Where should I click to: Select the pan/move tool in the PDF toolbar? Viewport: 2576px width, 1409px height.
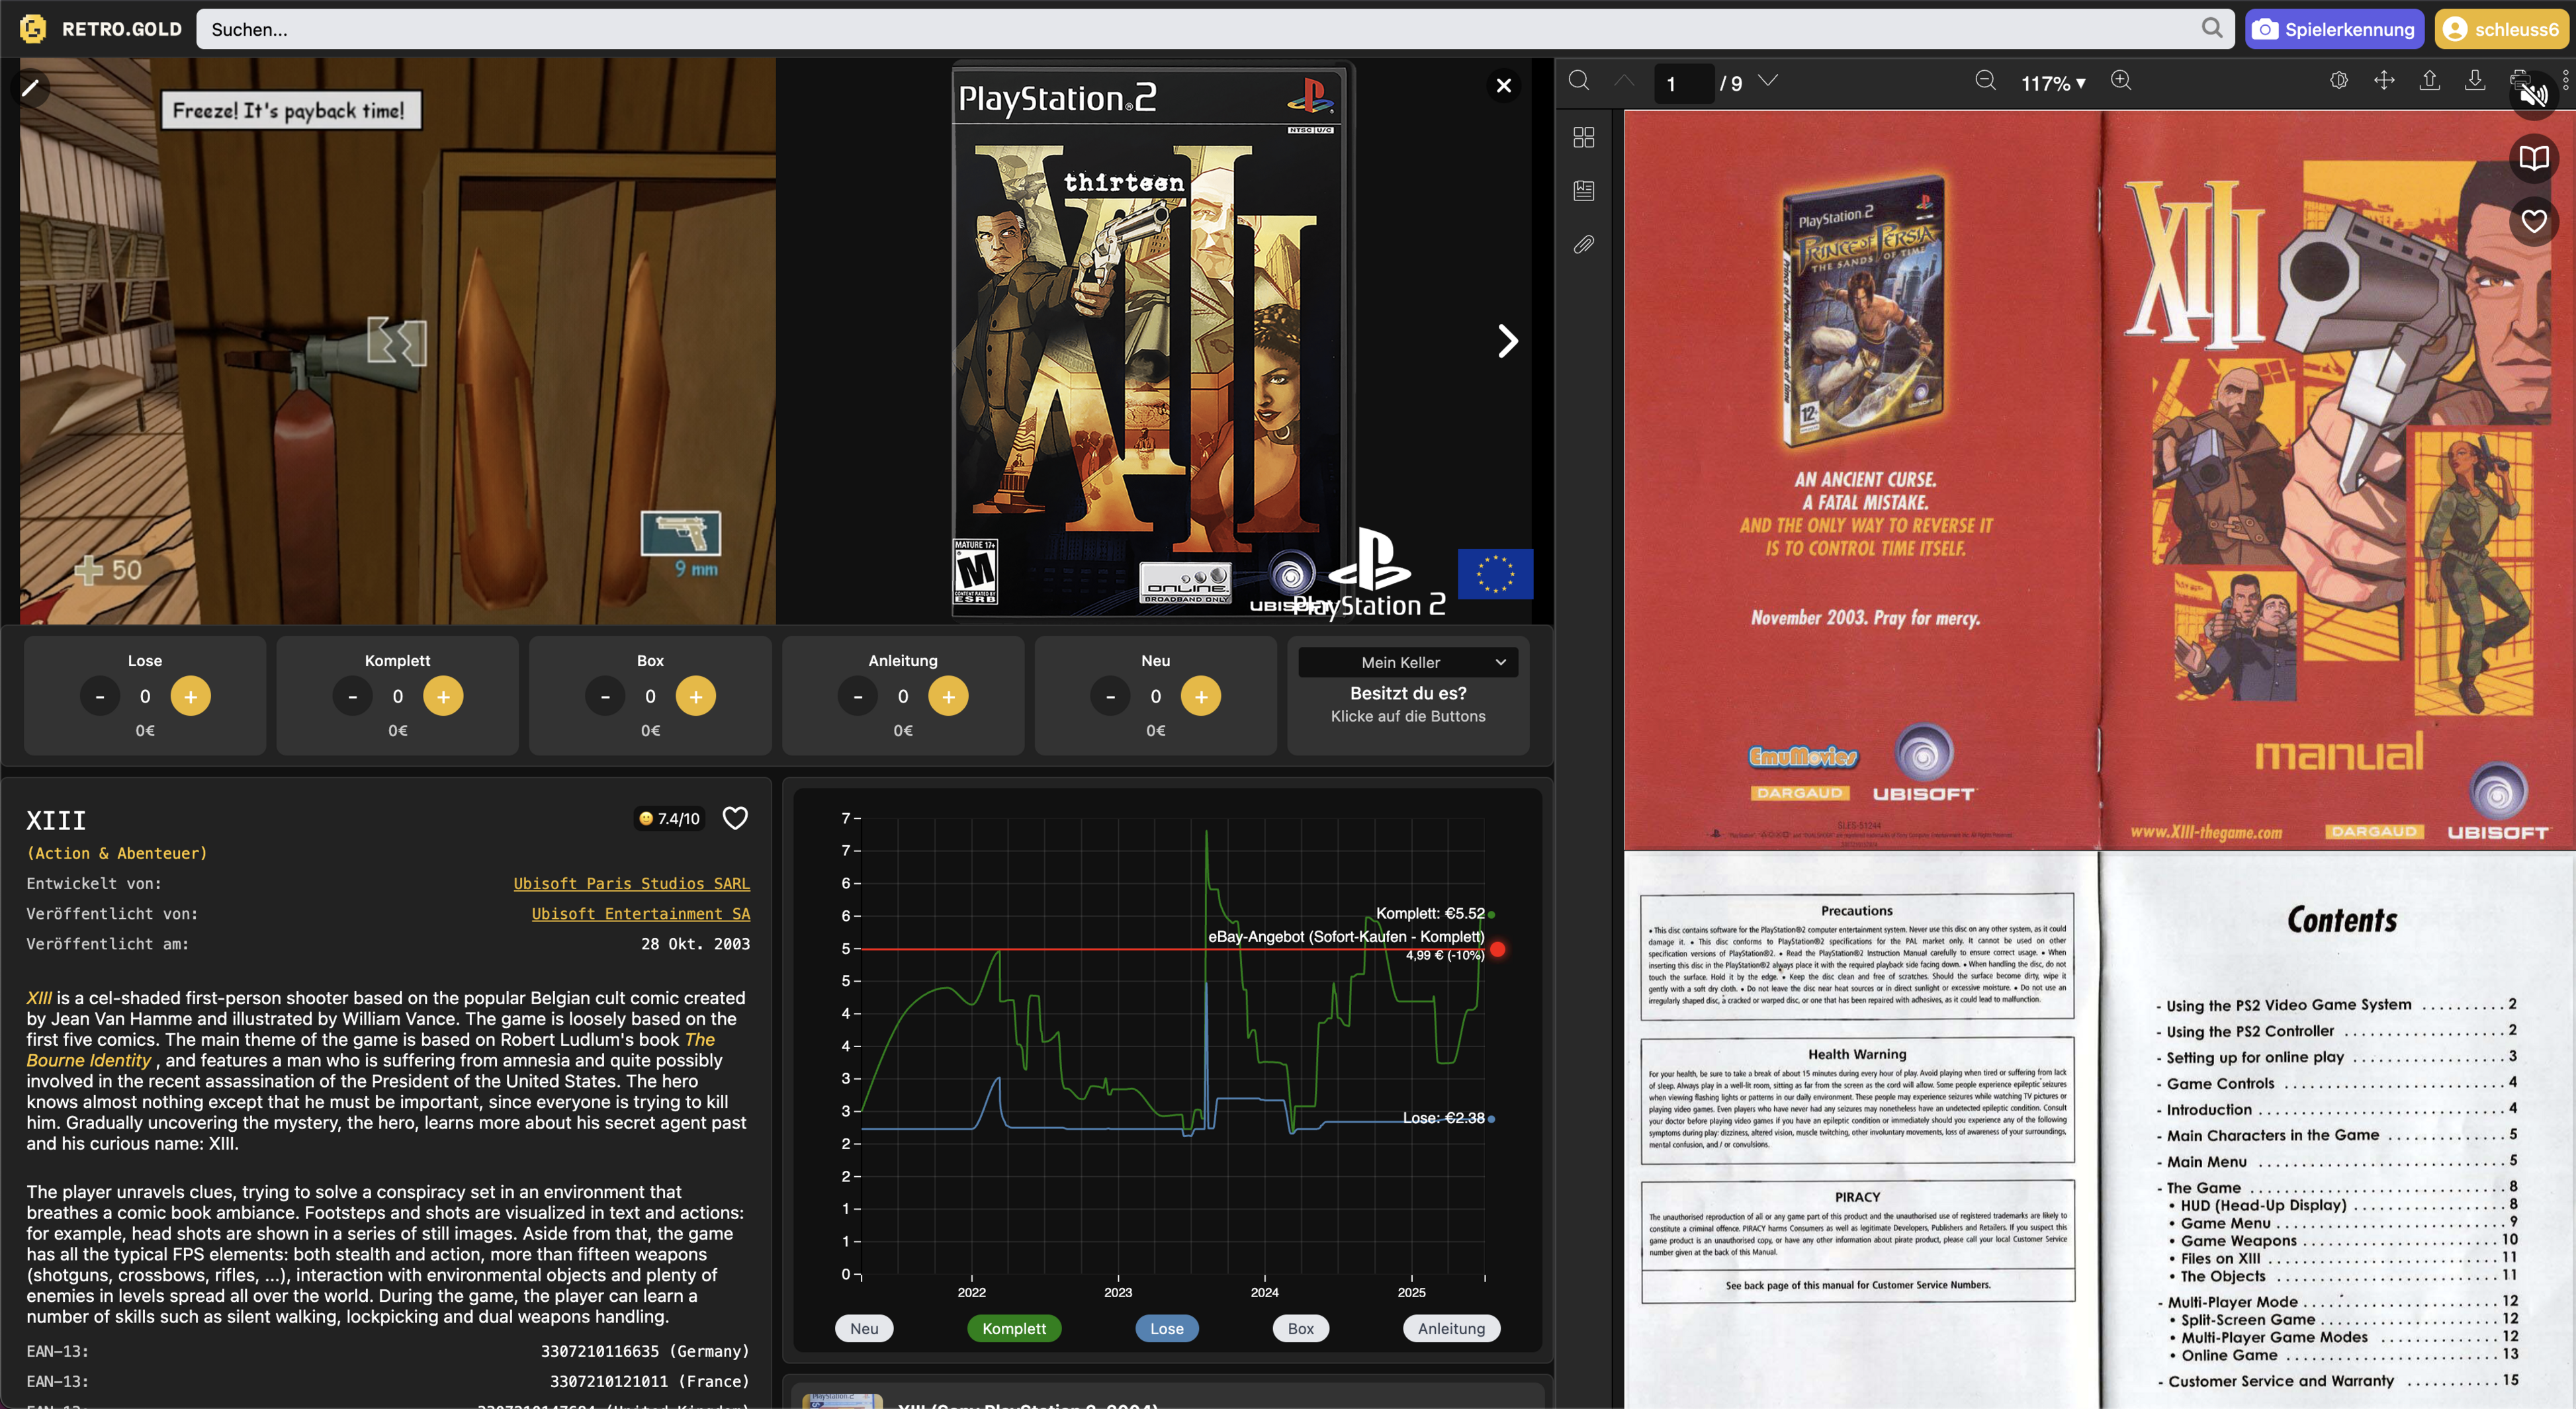click(x=2384, y=81)
